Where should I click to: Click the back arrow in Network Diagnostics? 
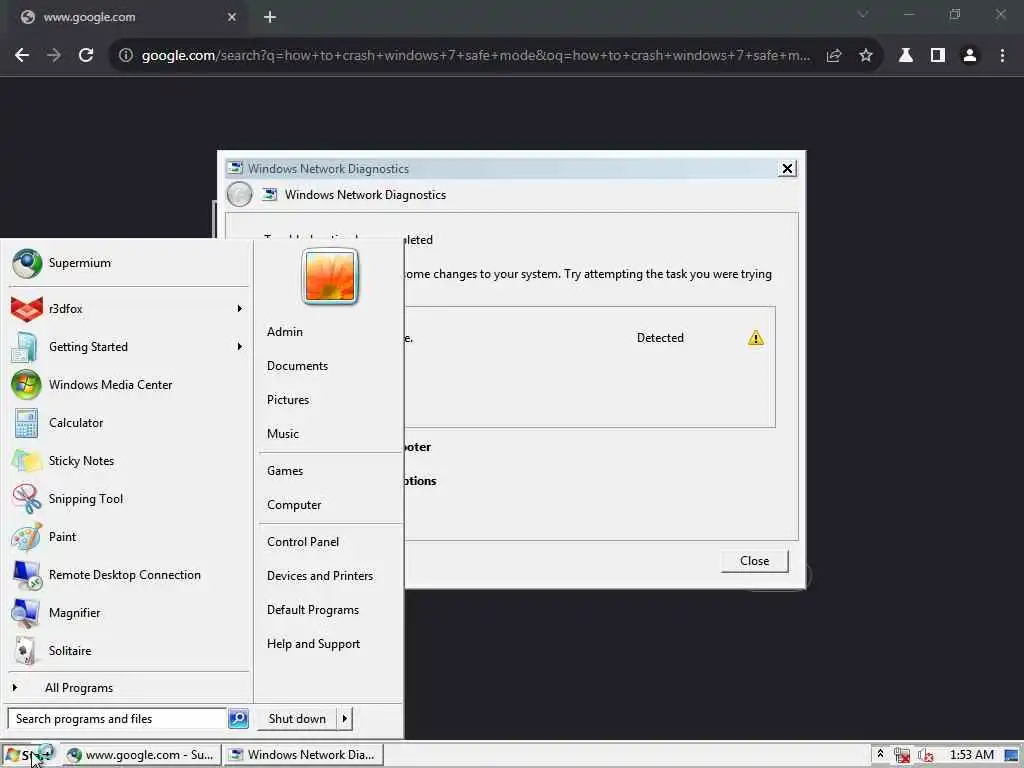239,195
